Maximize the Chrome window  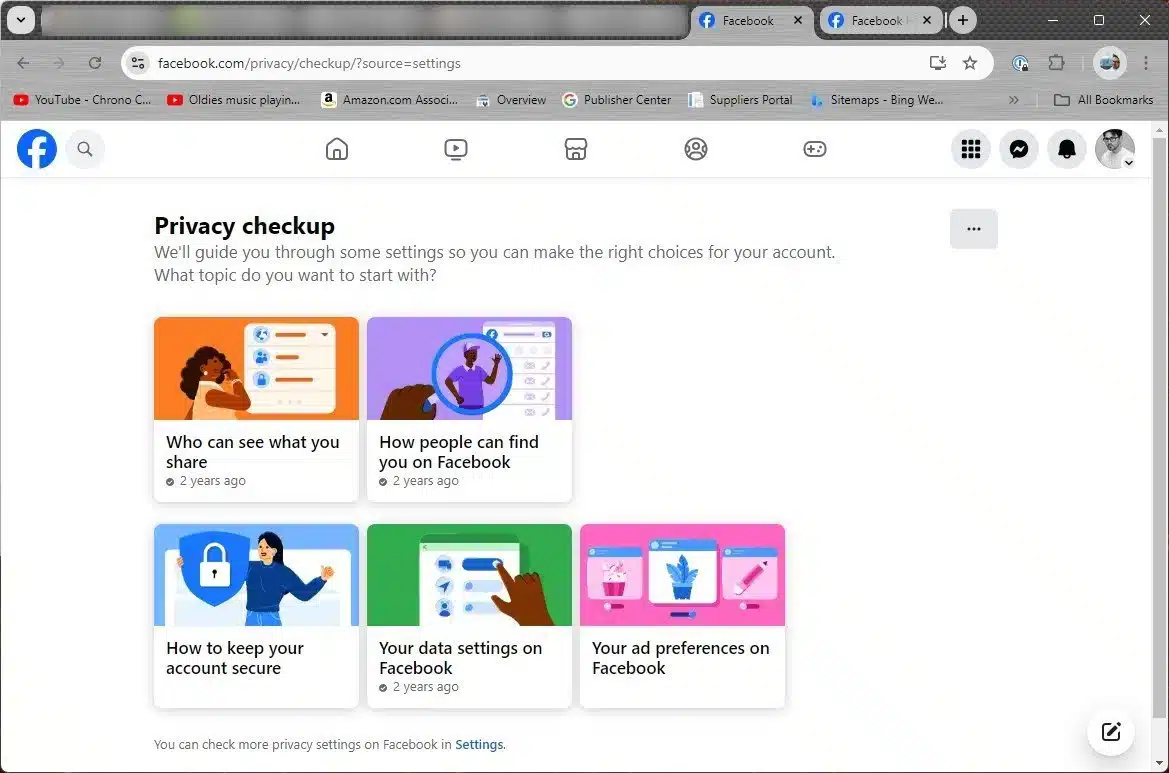tap(1099, 20)
